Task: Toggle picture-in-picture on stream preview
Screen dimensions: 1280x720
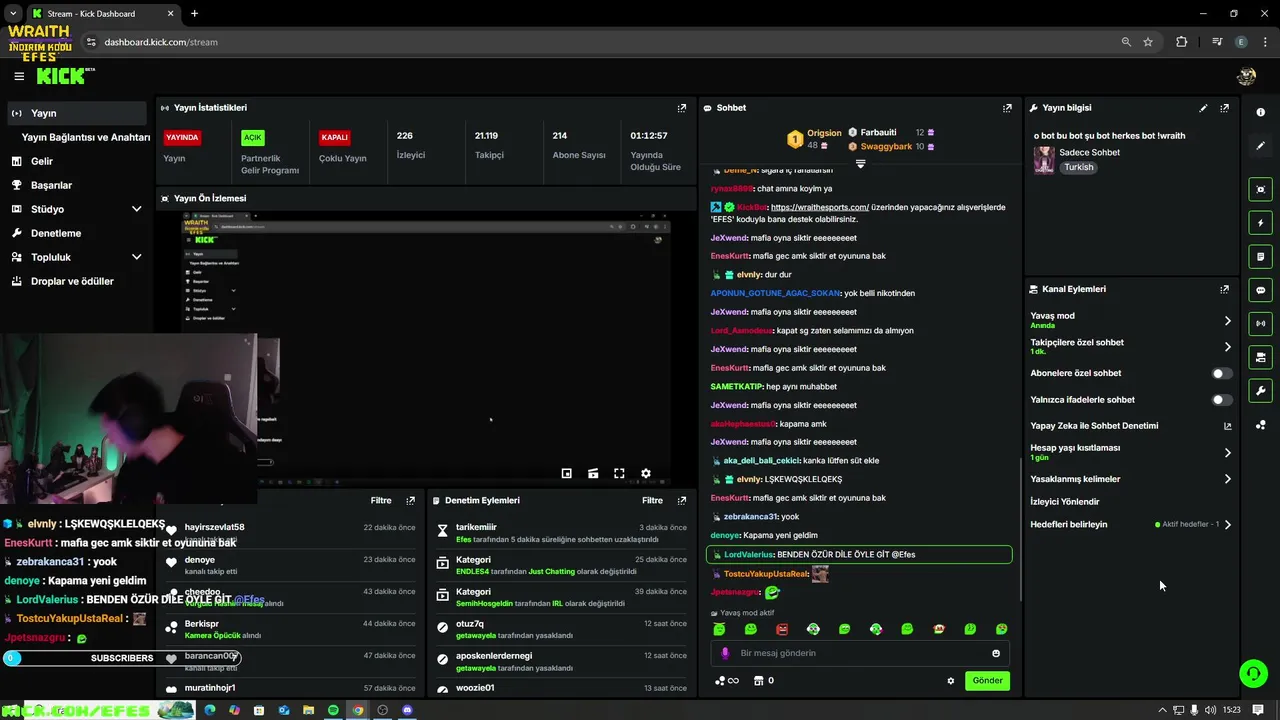Action: click(567, 474)
